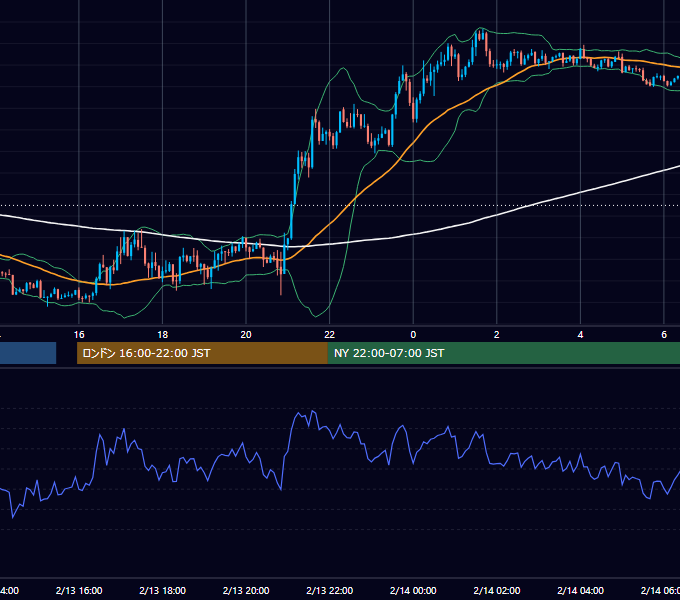Click the "2/13 18:00" date label
Image resolution: width=680 pixels, height=600 pixels.
click(x=163, y=590)
